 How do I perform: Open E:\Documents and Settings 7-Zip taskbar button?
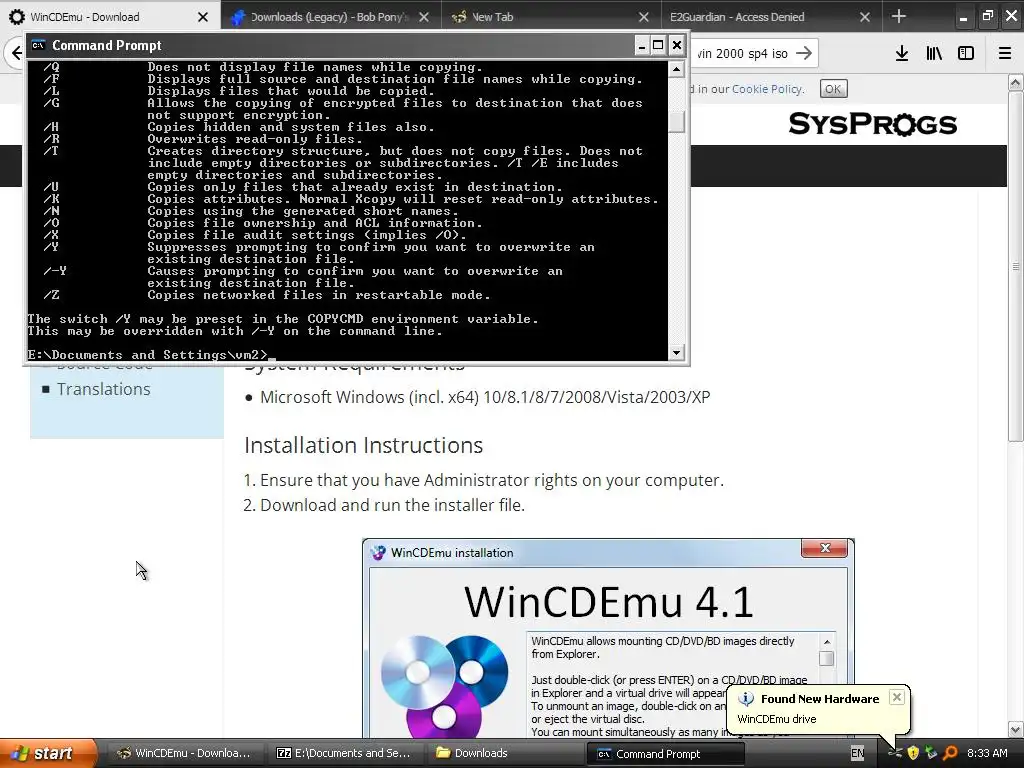click(x=344, y=753)
